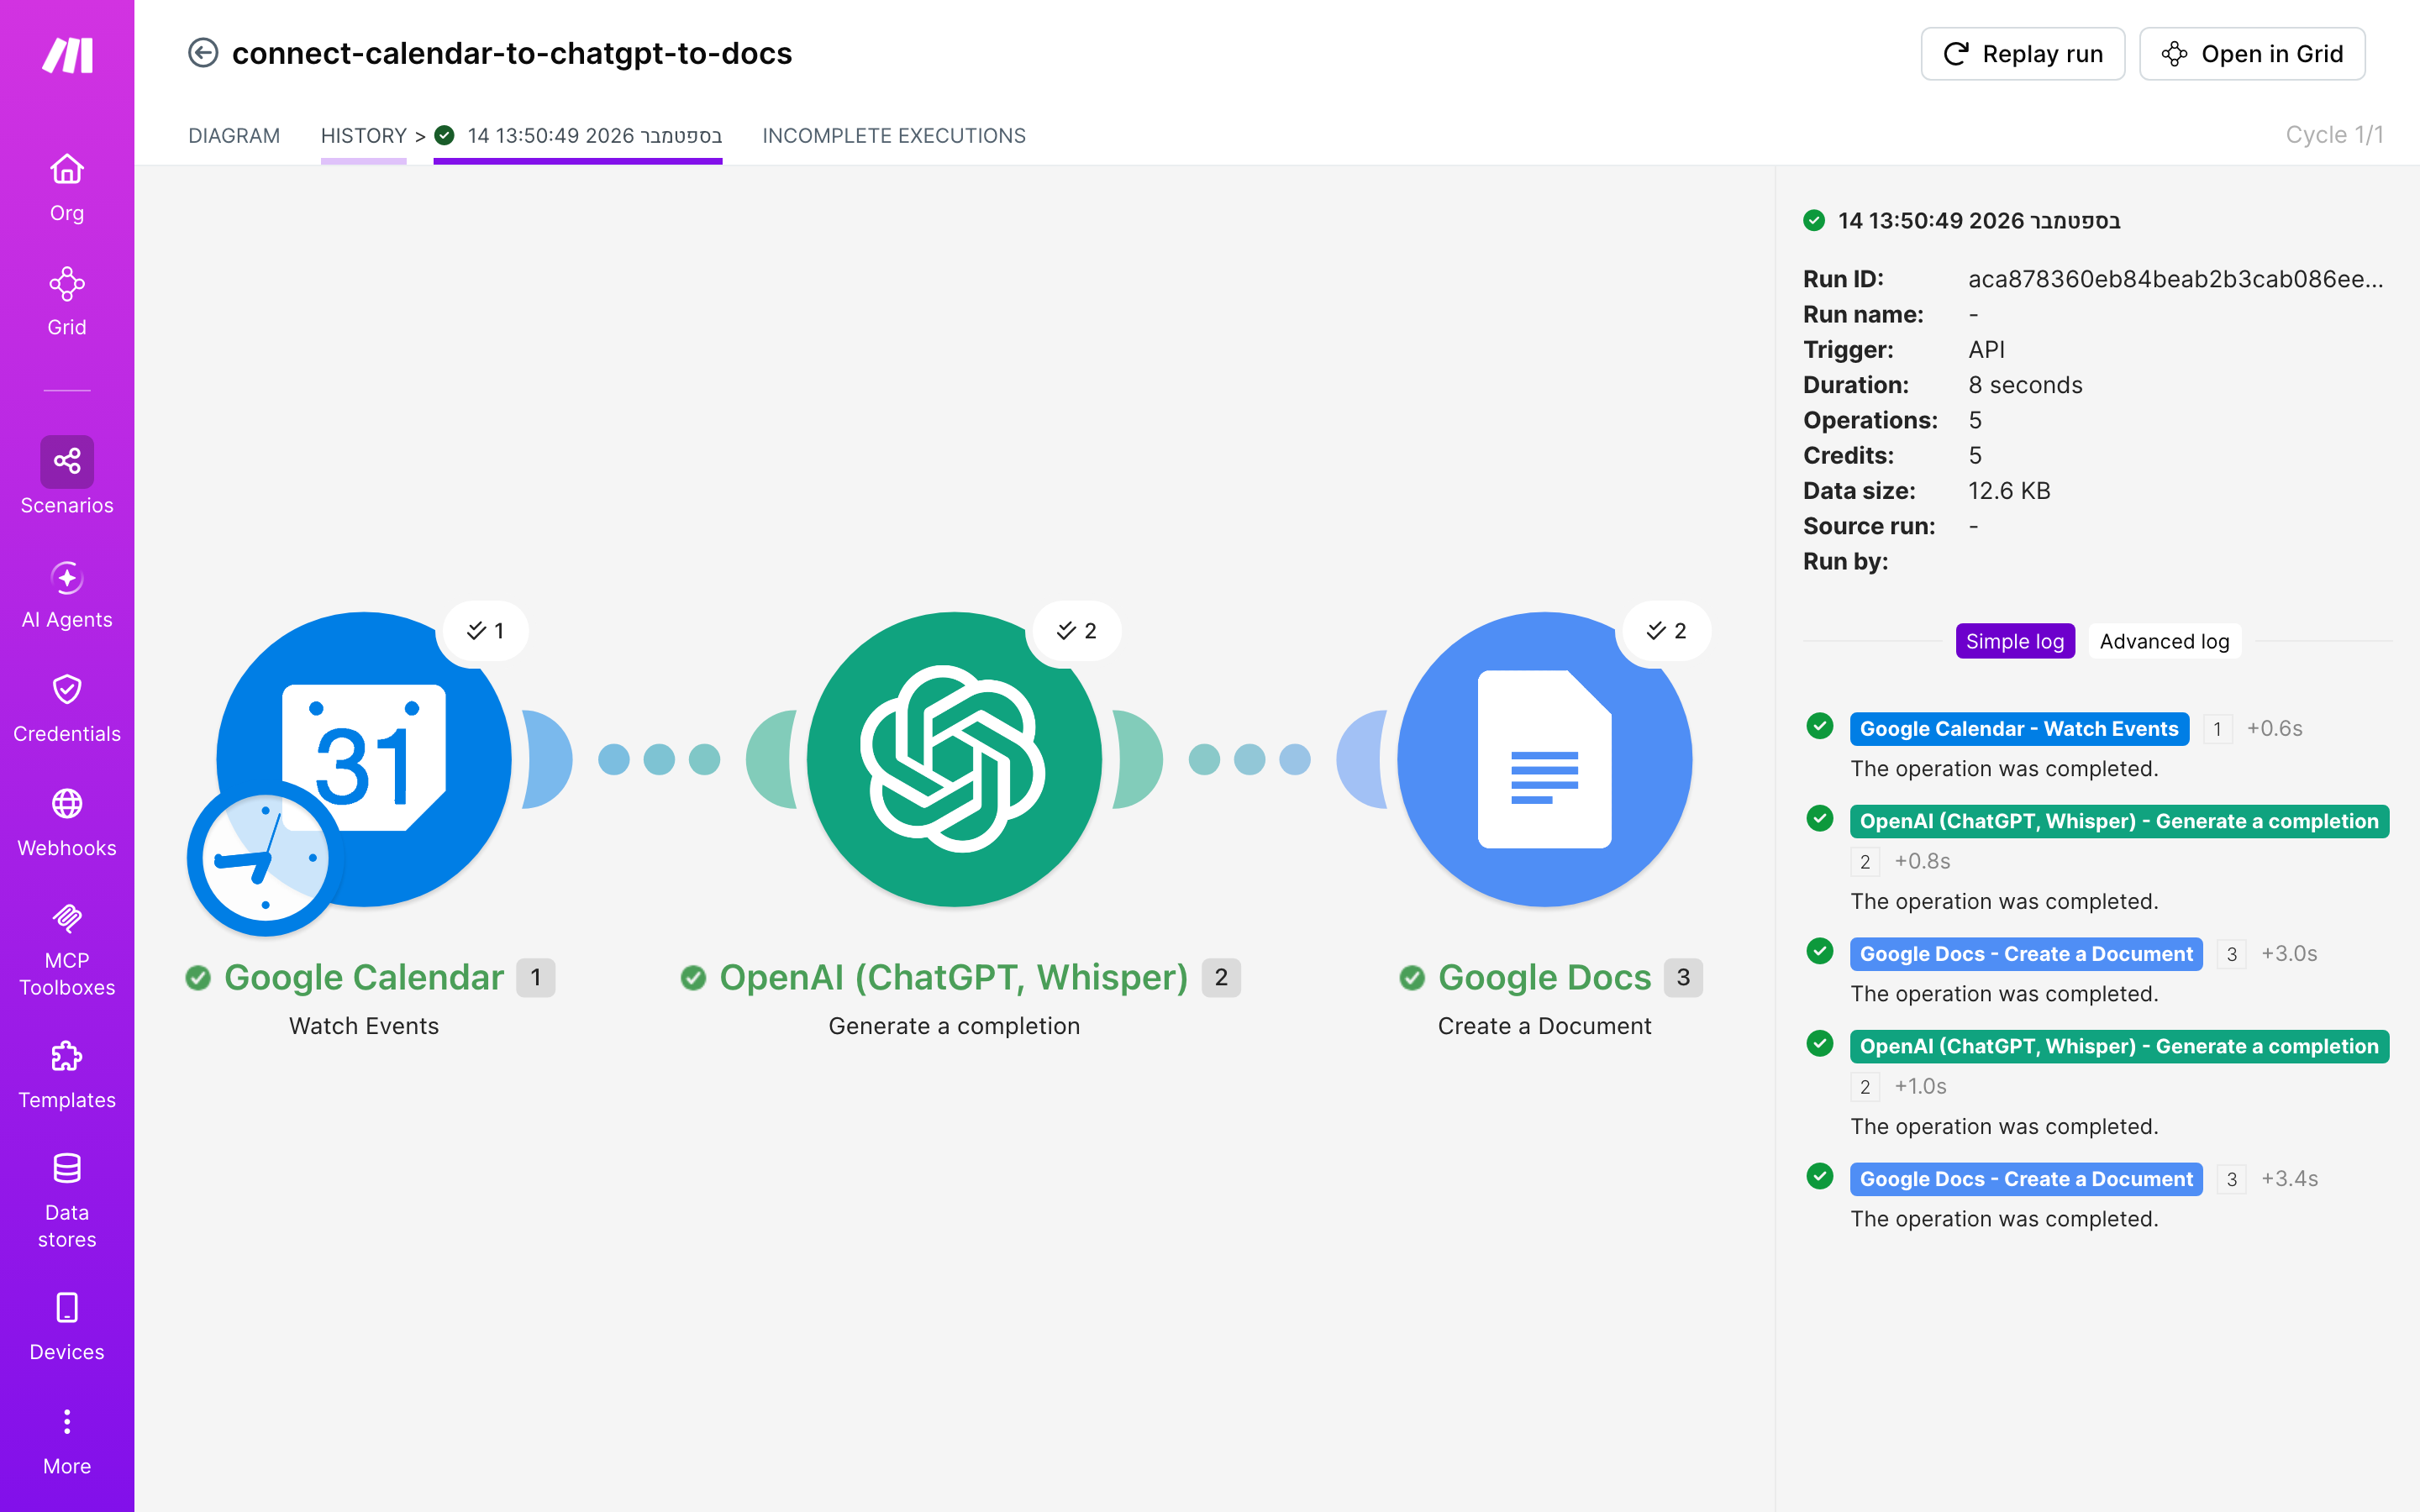Open the OpenAI module's operation bubble

point(1077,631)
